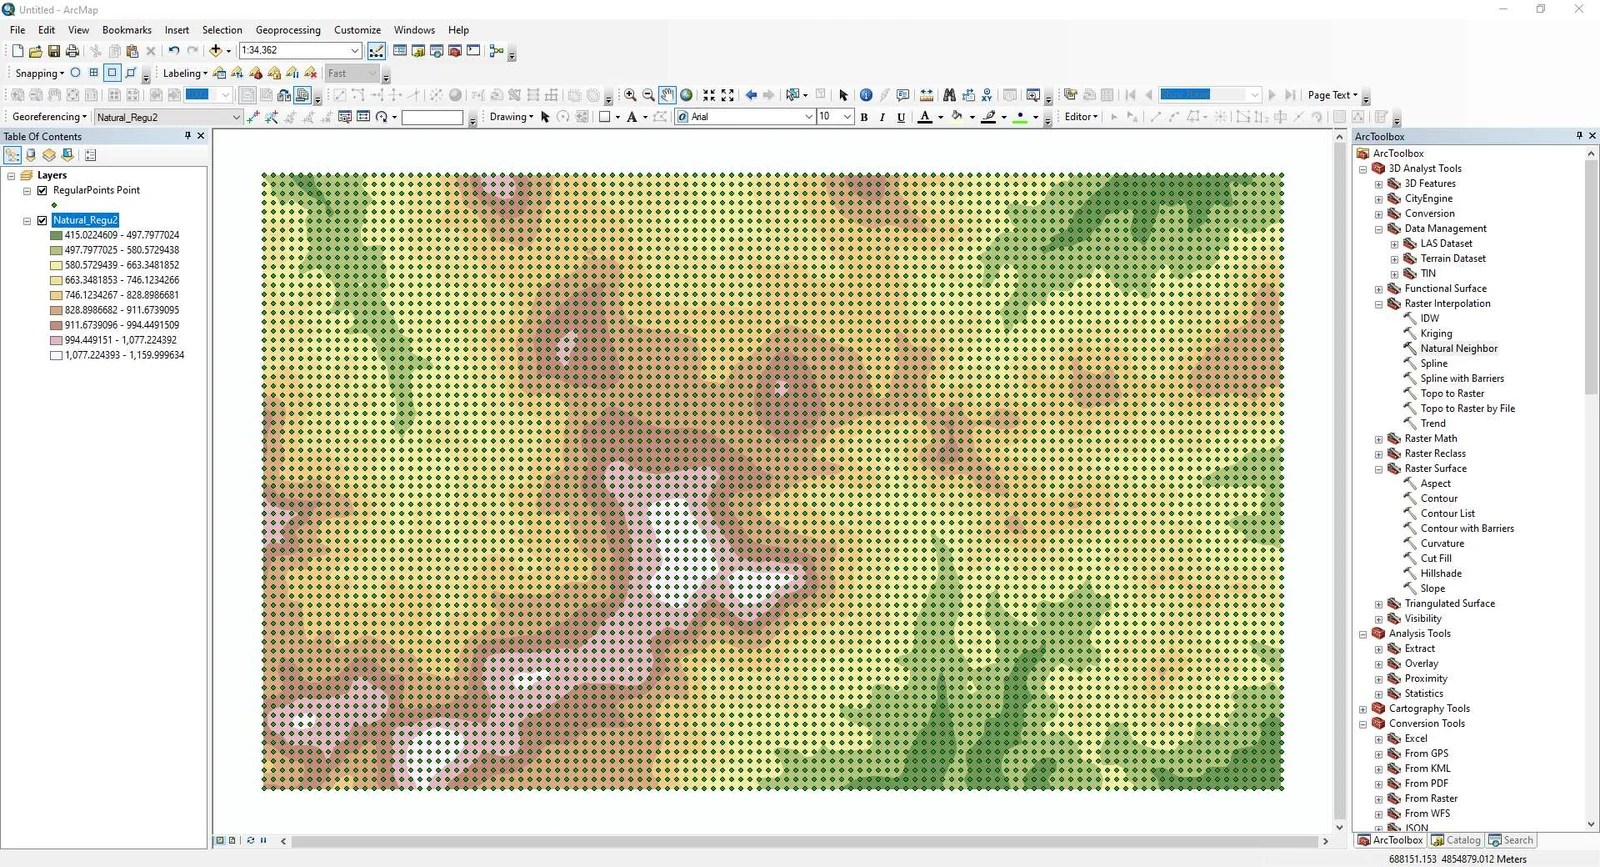Switch to the Catalog tab
This screenshot has height=867, width=1600.
pos(1456,841)
